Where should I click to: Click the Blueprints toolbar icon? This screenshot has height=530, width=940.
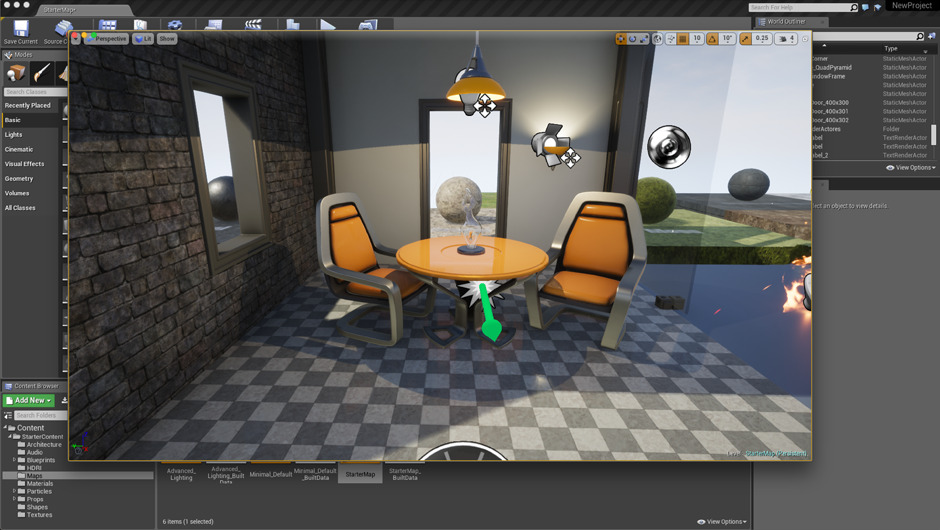coord(213,25)
